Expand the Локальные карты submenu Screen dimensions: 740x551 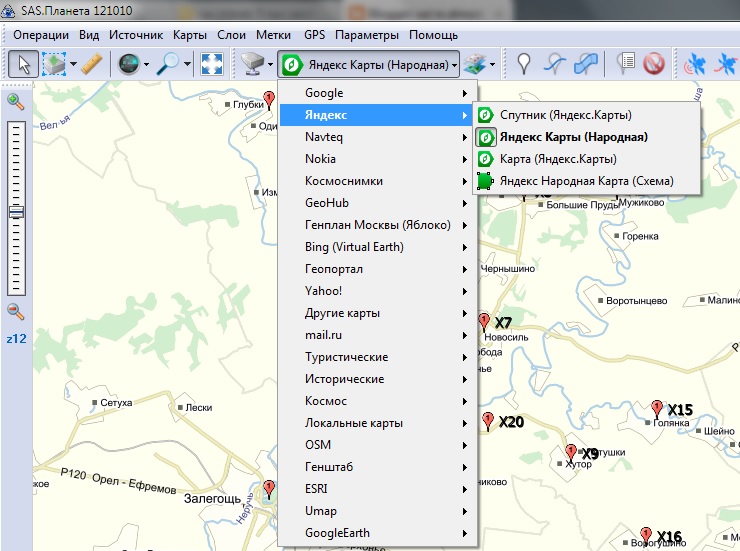point(378,423)
